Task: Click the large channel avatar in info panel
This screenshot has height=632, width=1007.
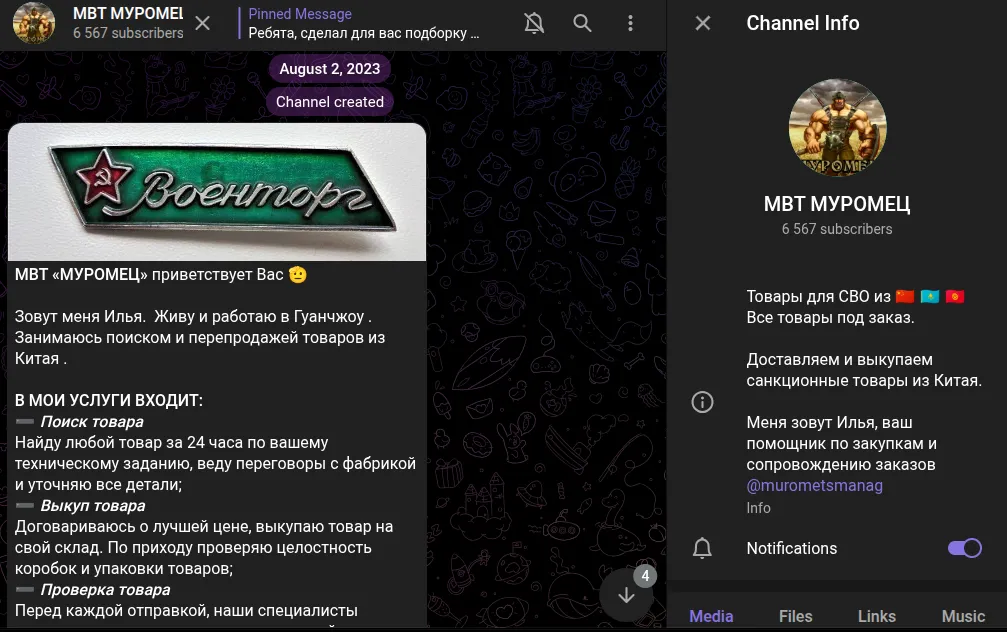Action: click(837, 128)
